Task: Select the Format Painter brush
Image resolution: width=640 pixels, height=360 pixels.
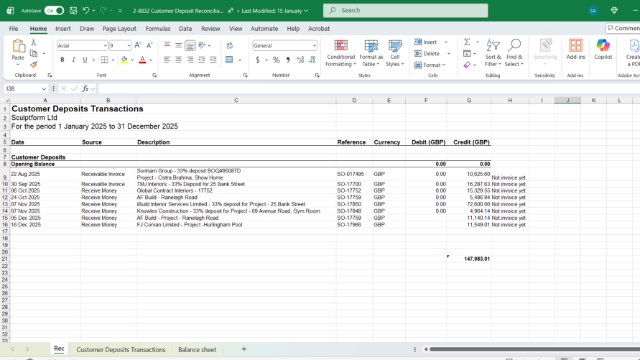Action: click(x=33, y=64)
